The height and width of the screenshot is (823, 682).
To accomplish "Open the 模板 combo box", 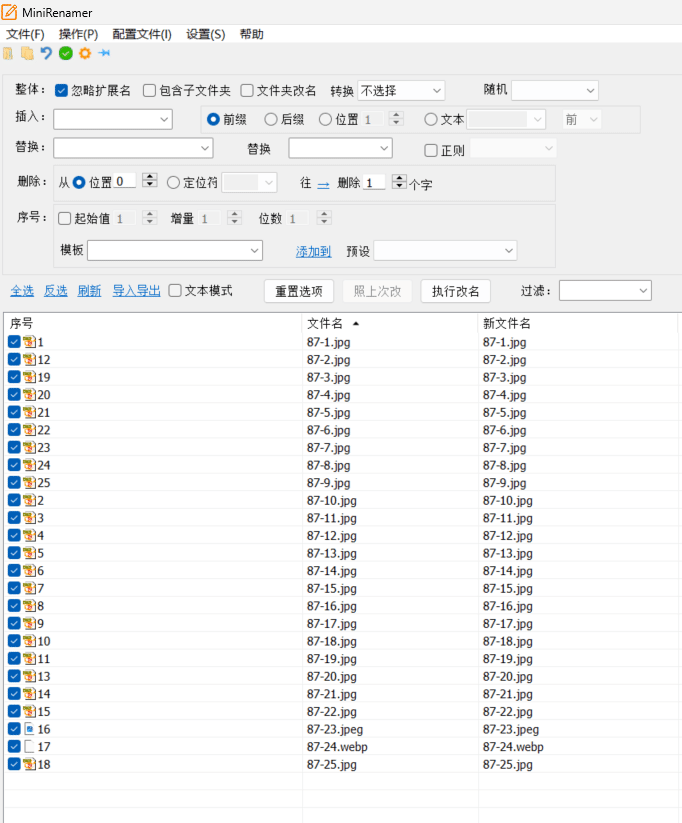I will (175, 250).
